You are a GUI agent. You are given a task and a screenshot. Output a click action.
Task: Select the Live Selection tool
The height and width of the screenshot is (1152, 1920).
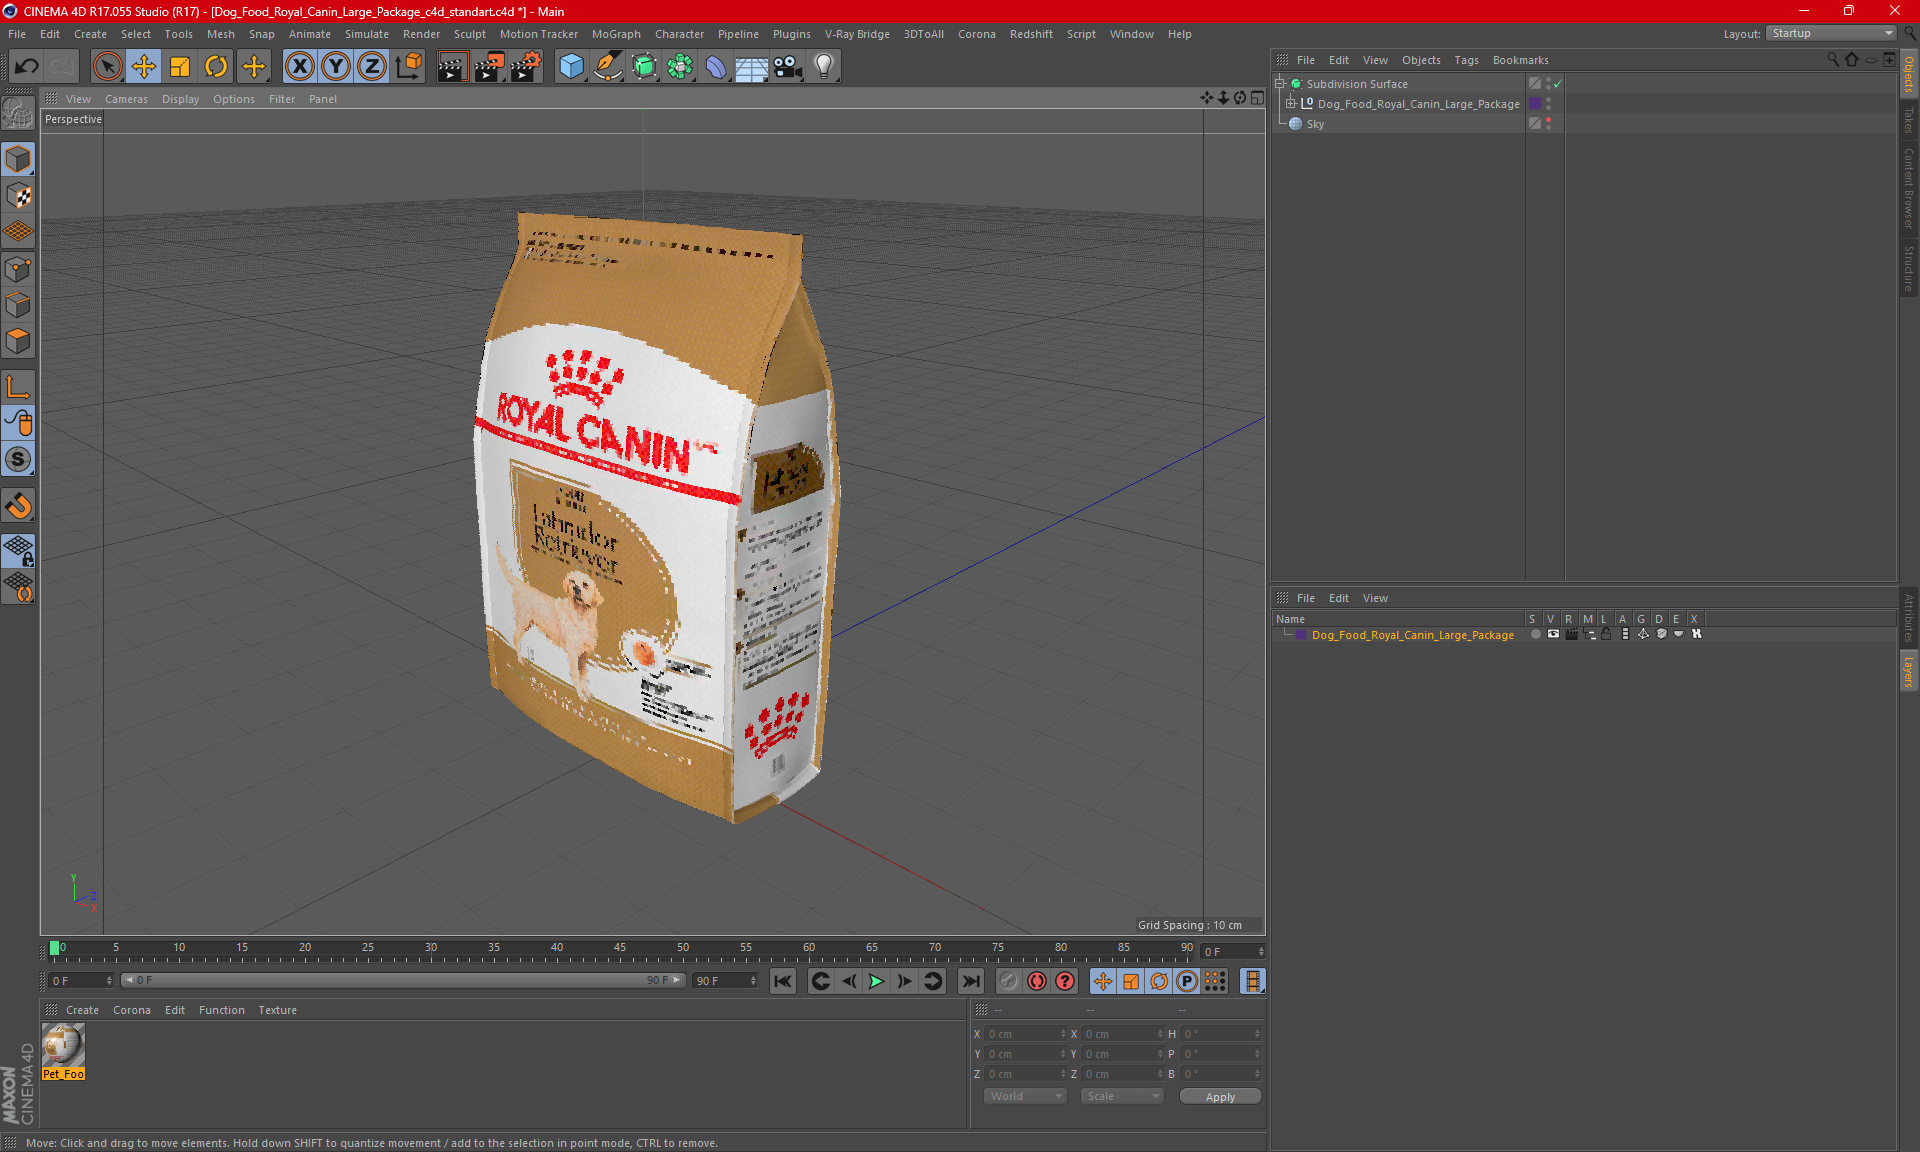[107, 67]
